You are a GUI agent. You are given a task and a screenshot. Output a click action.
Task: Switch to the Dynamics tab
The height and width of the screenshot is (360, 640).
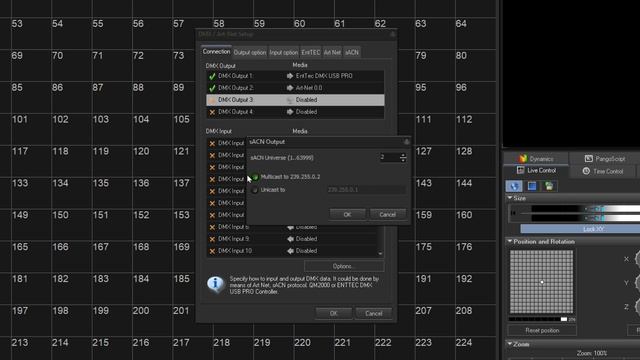(x=536, y=159)
